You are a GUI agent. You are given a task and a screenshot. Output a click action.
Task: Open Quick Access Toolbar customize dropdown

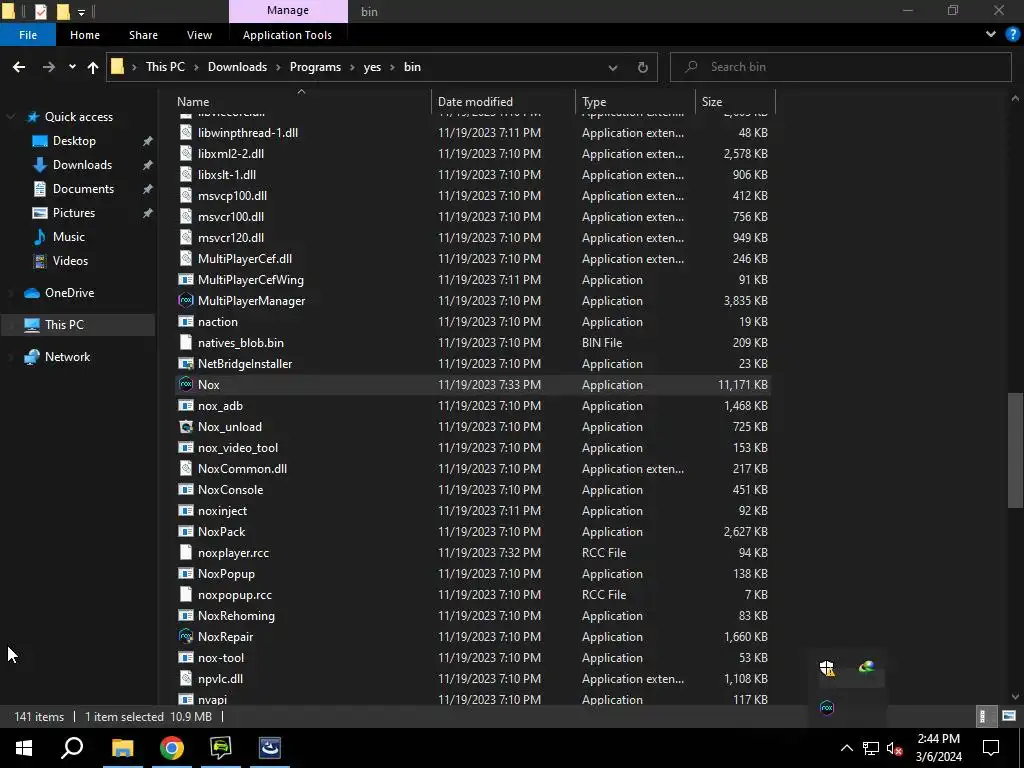pyautogui.click(x=81, y=12)
